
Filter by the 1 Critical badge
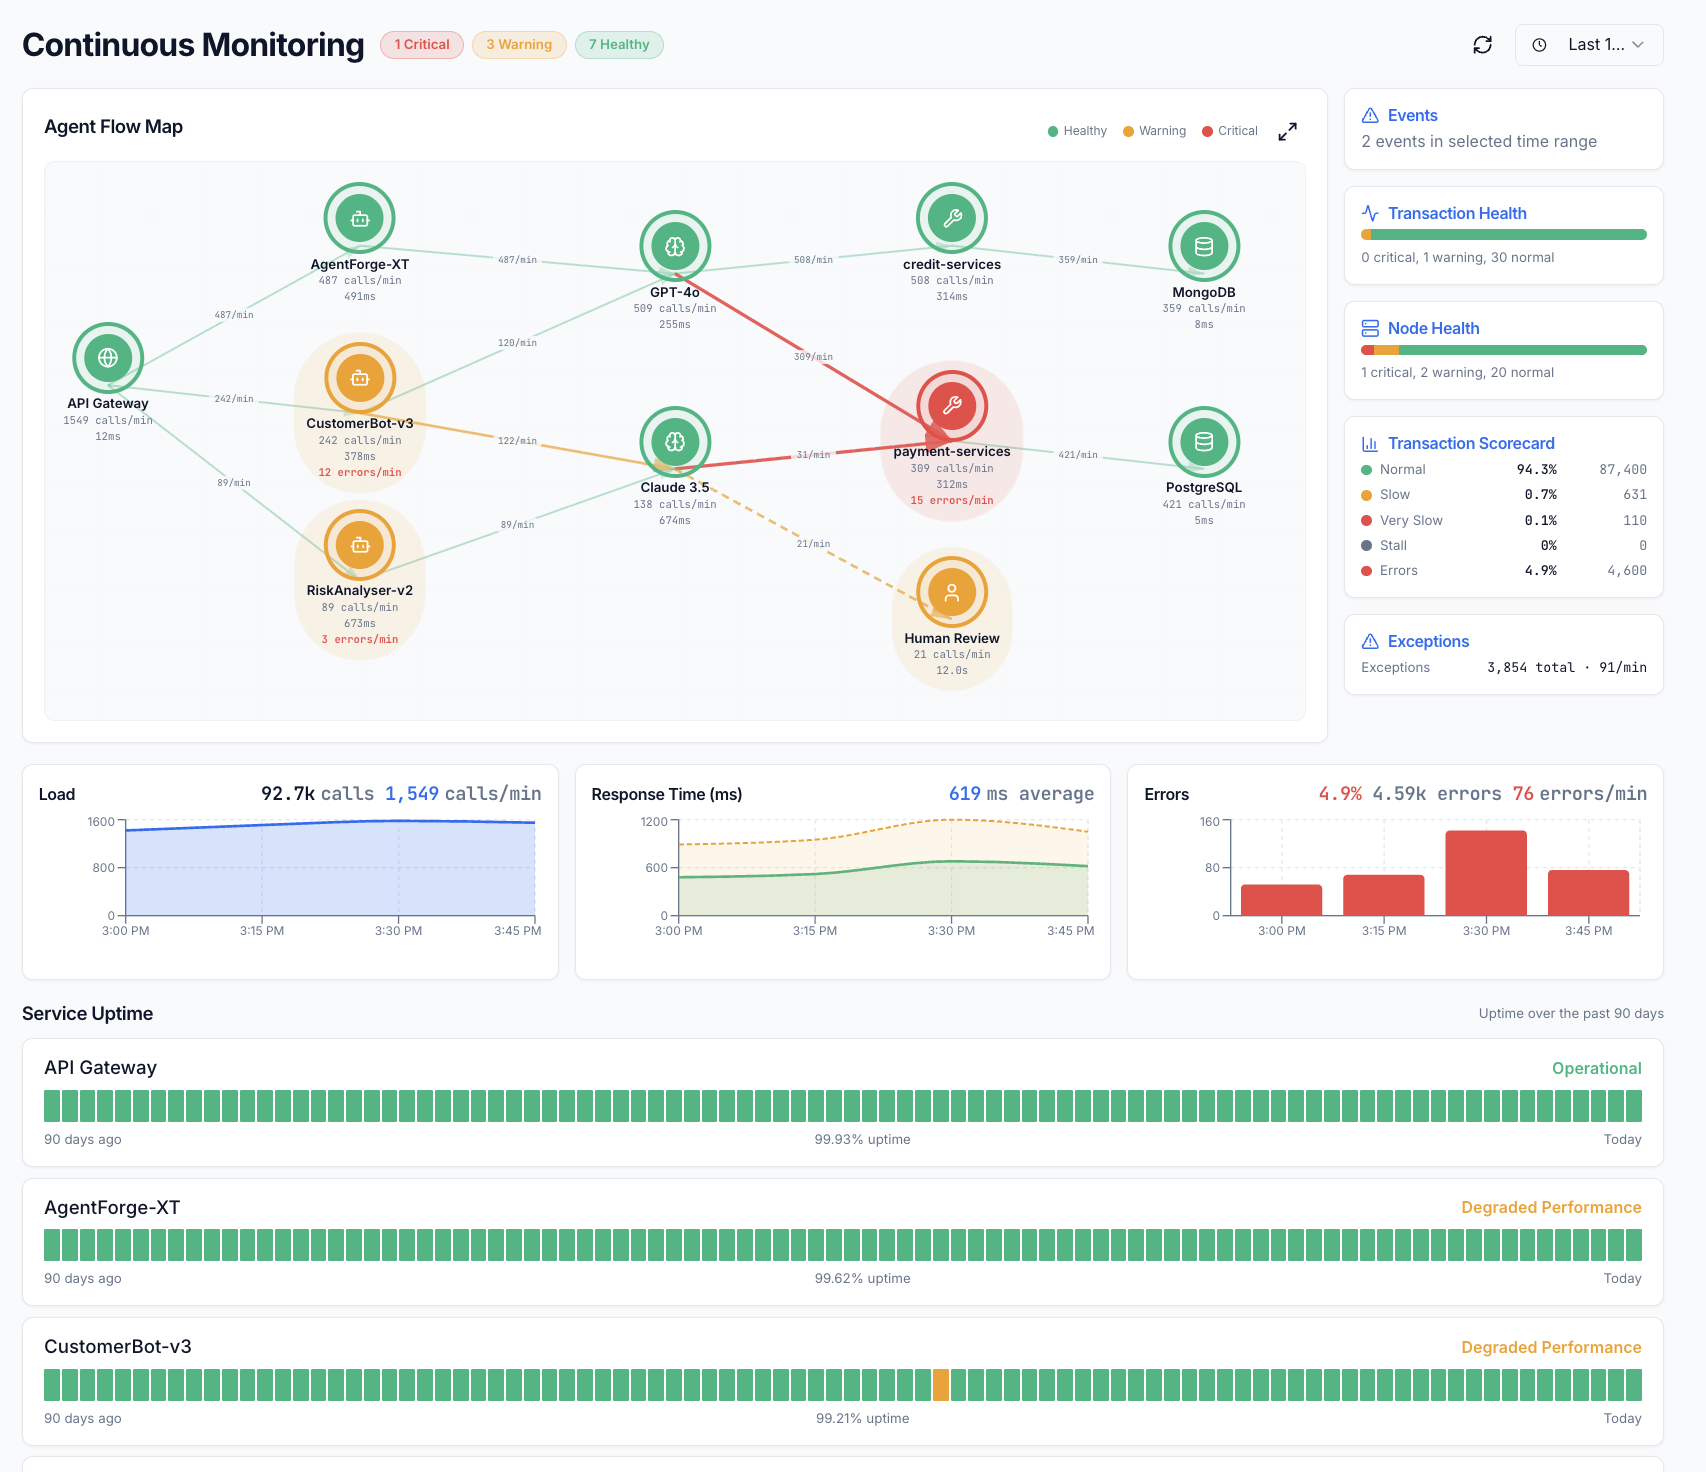click(x=422, y=45)
